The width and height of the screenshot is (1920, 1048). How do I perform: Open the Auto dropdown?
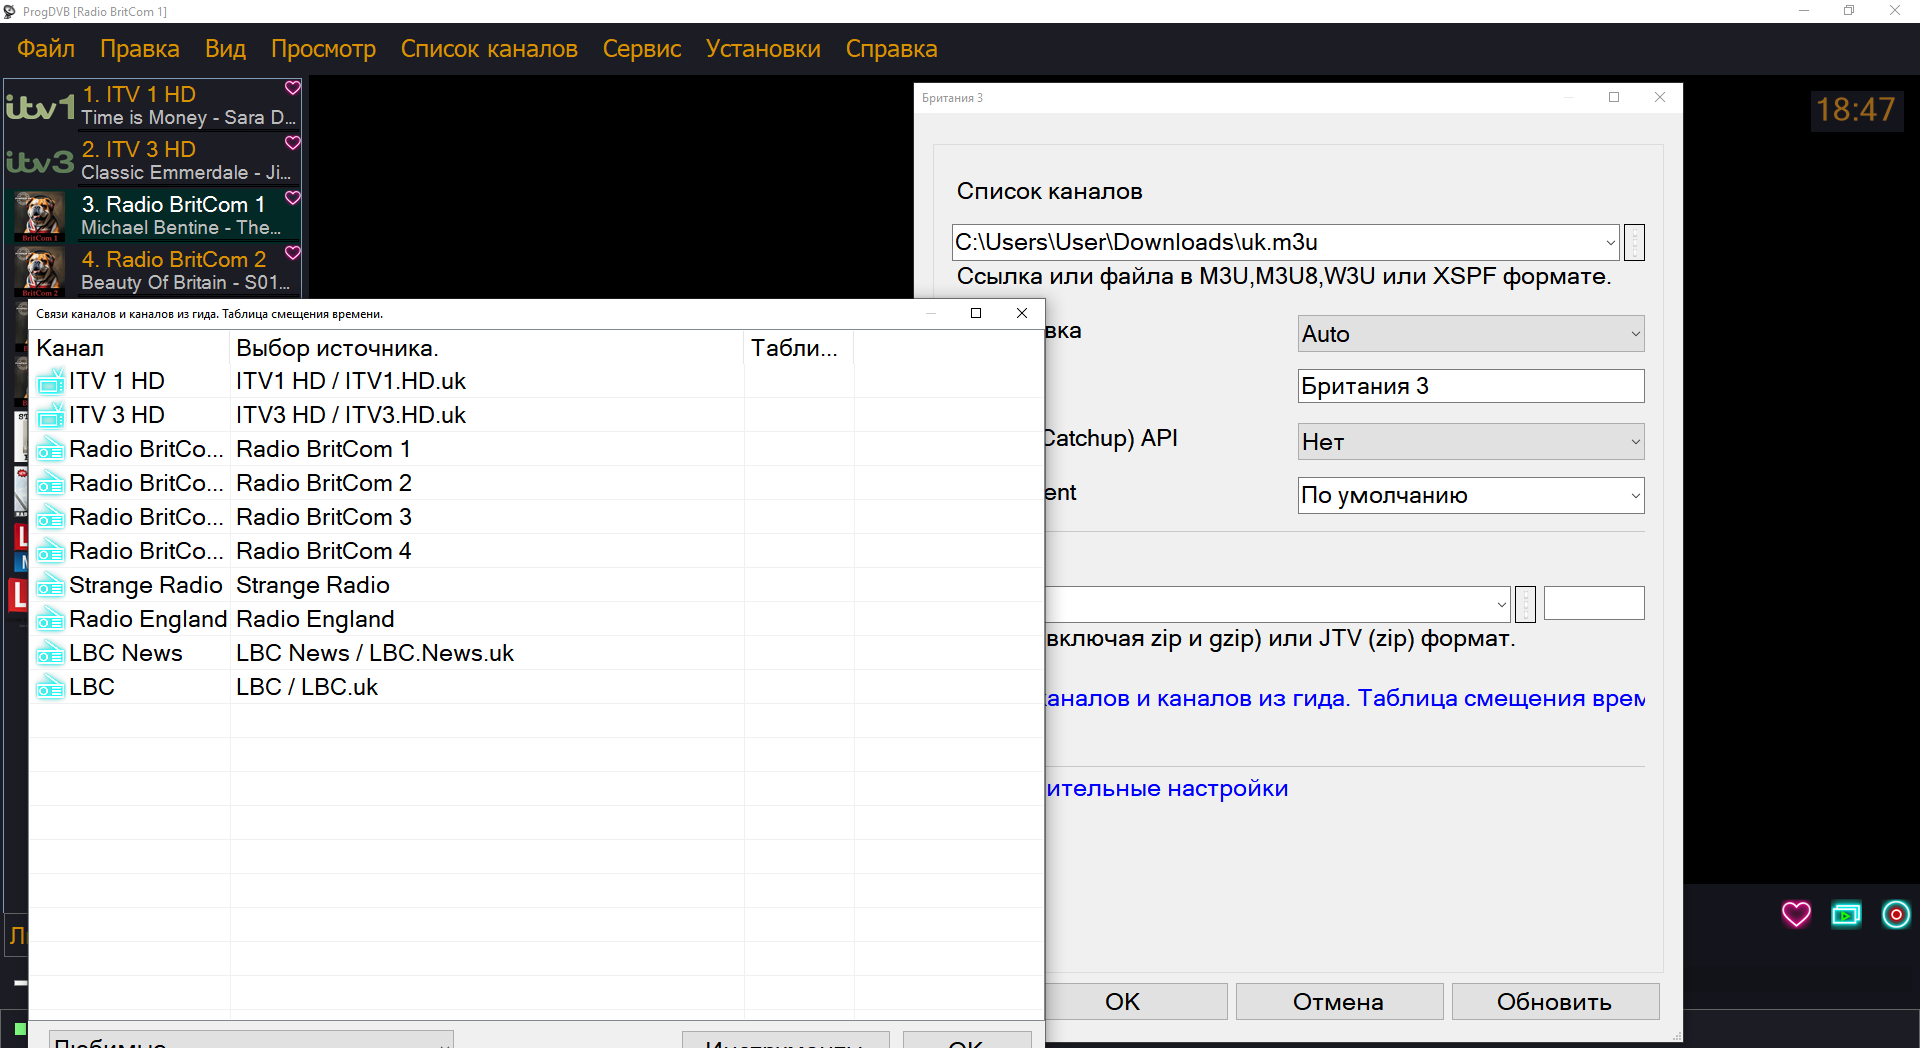tap(1470, 334)
